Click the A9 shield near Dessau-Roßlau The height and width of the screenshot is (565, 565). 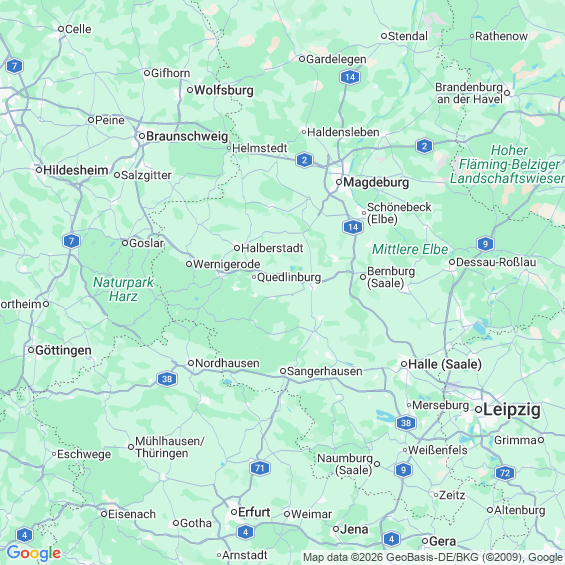(485, 244)
